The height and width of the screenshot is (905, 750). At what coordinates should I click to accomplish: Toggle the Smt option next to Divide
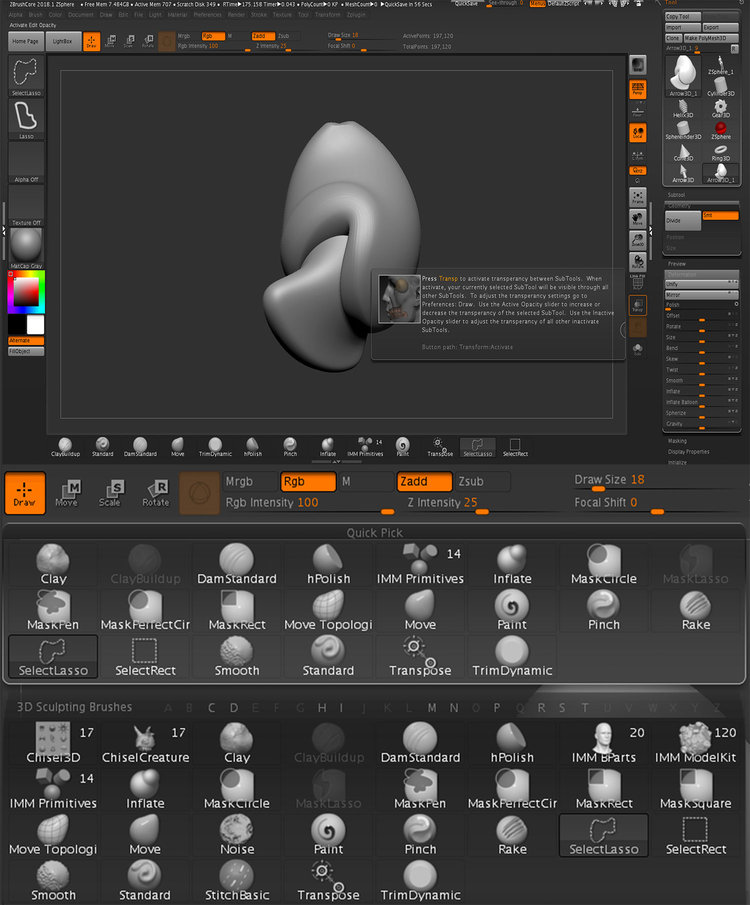pos(721,215)
